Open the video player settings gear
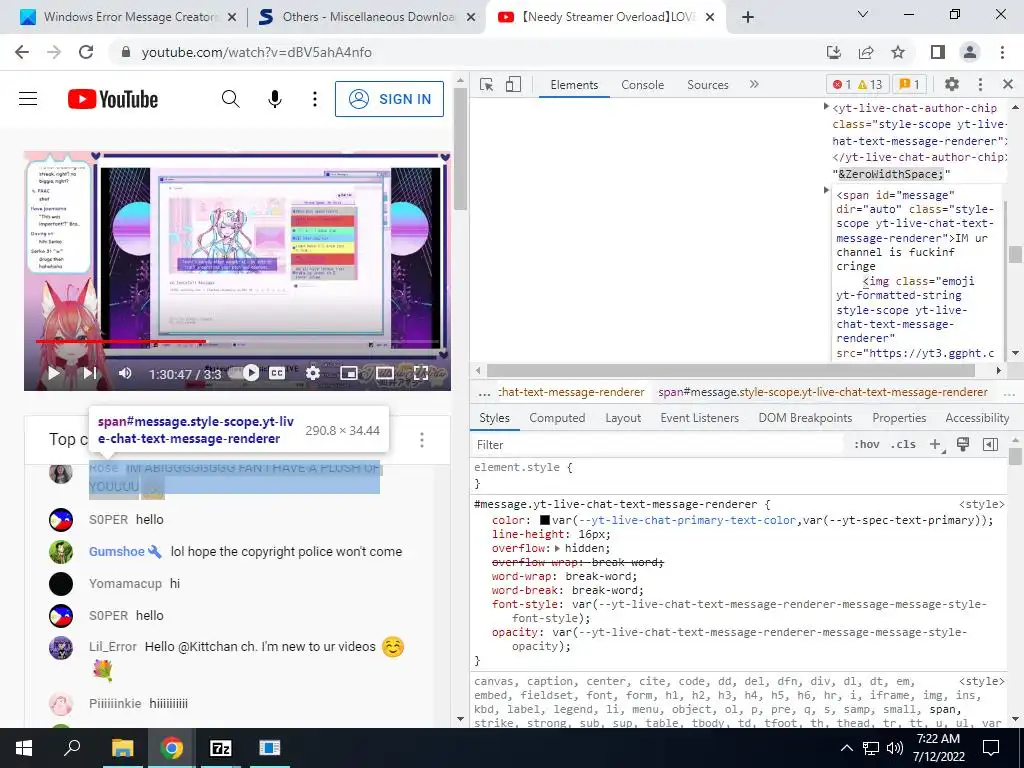This screenshot has height=768, width=1024. 313,373
